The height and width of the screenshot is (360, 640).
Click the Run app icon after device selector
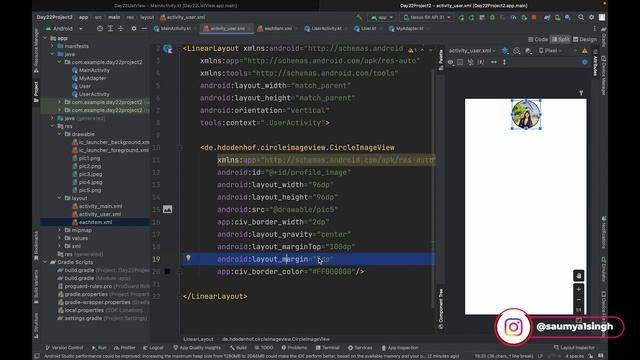(x=461, y=18)
